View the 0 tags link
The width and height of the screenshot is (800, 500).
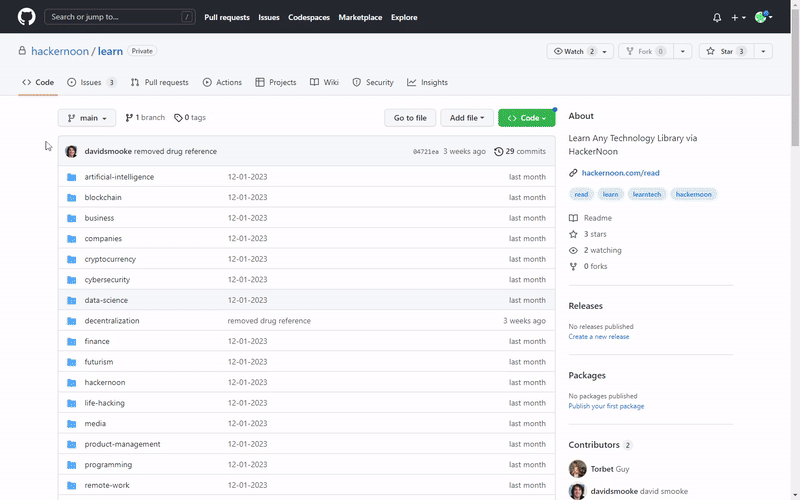pos(190,117)
